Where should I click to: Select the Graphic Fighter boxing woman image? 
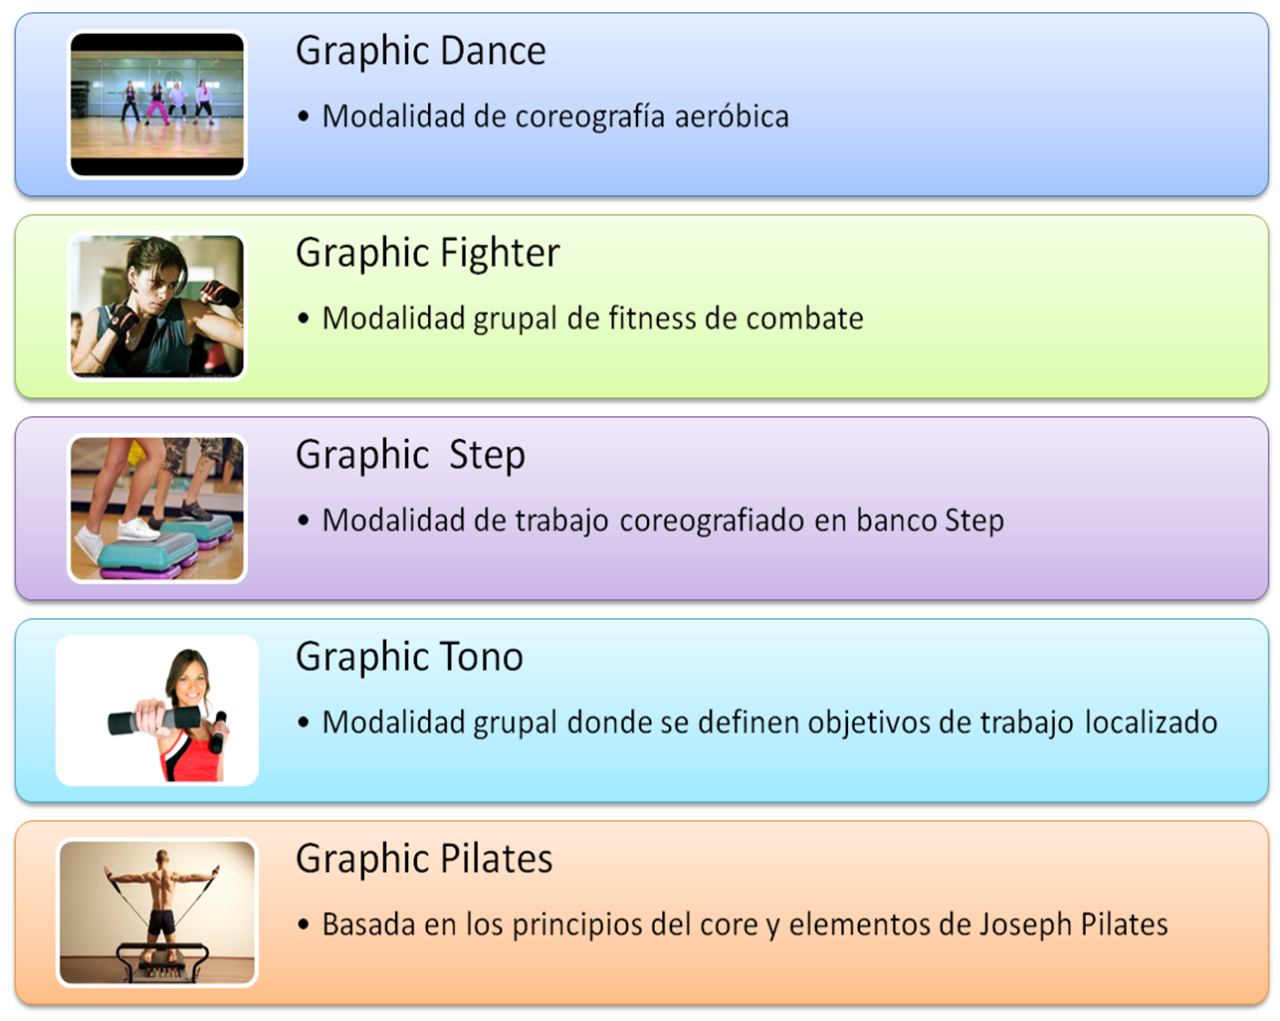(x=157, y=307)
